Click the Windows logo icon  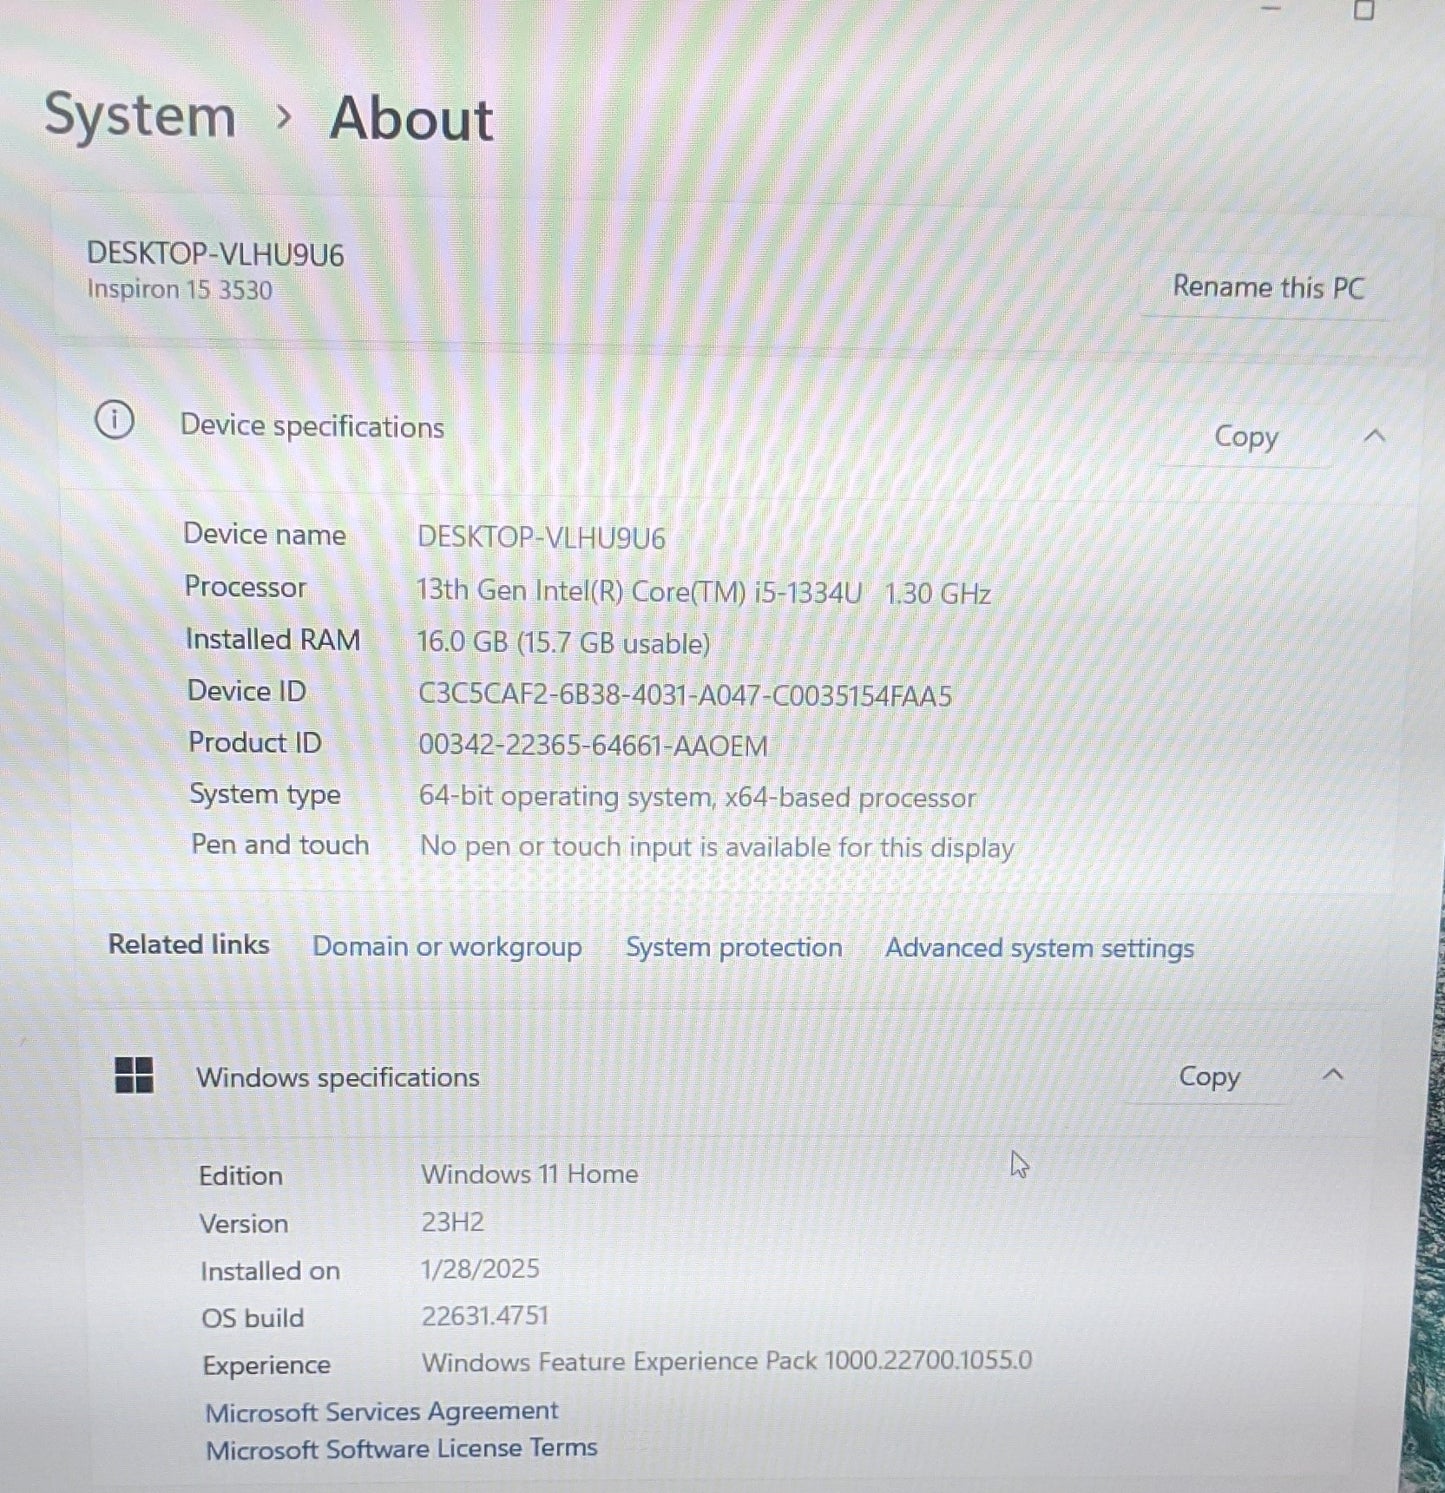pos(134,1076)
